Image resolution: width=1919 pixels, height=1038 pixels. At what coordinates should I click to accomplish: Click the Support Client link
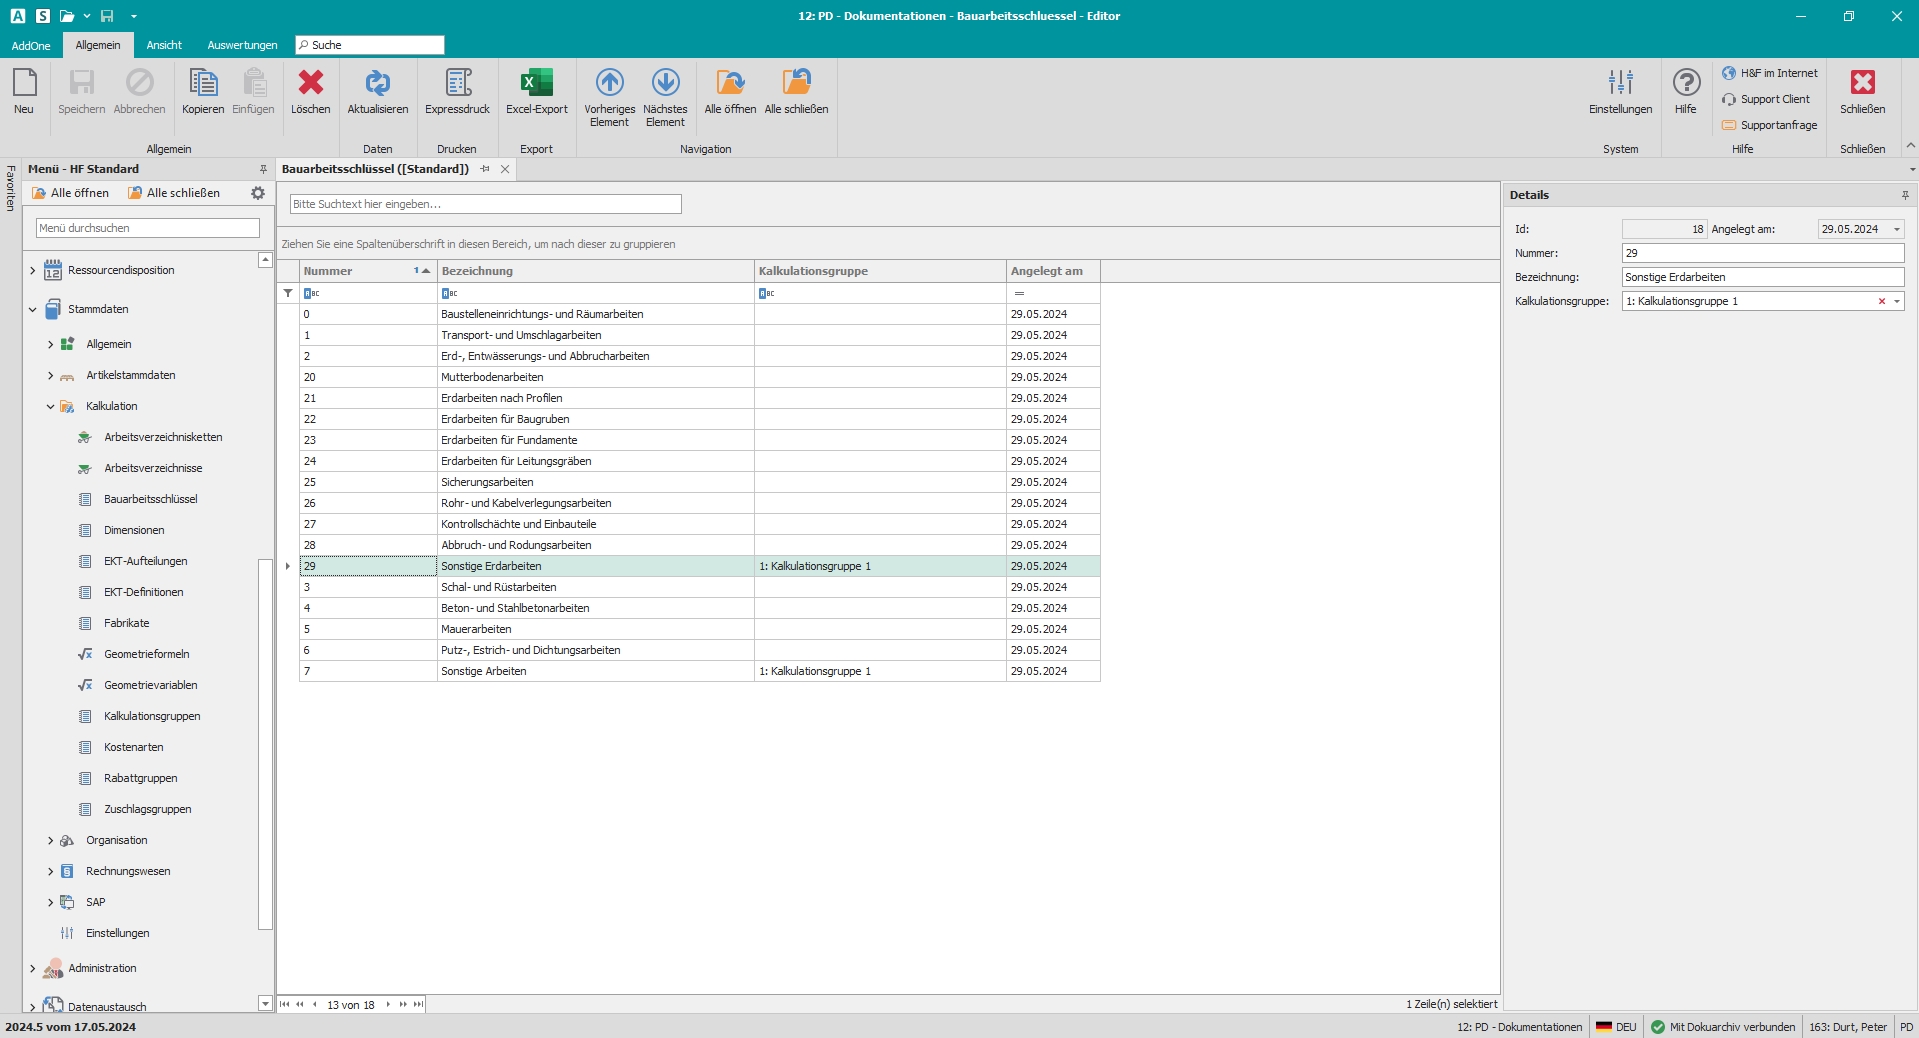coord(1774,99)
